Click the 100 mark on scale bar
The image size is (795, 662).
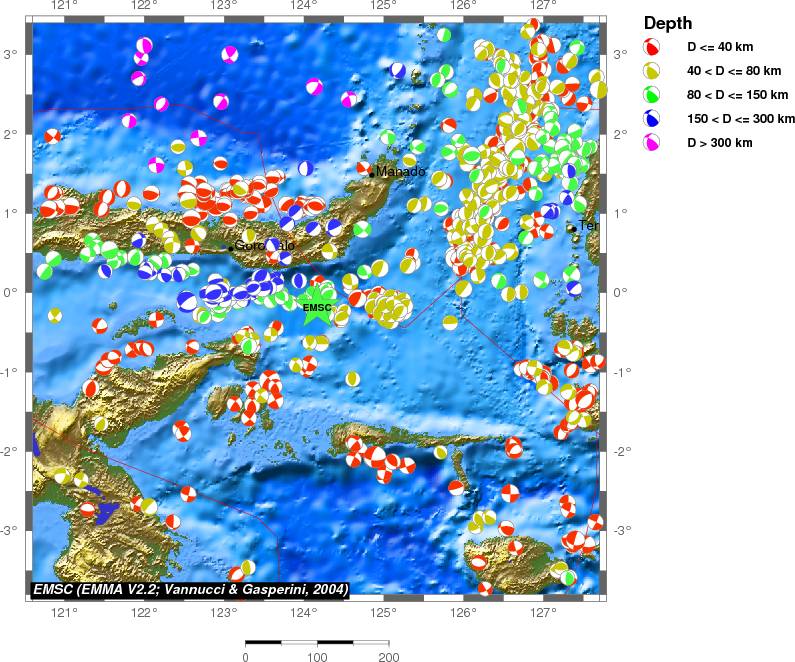(317, 657)
